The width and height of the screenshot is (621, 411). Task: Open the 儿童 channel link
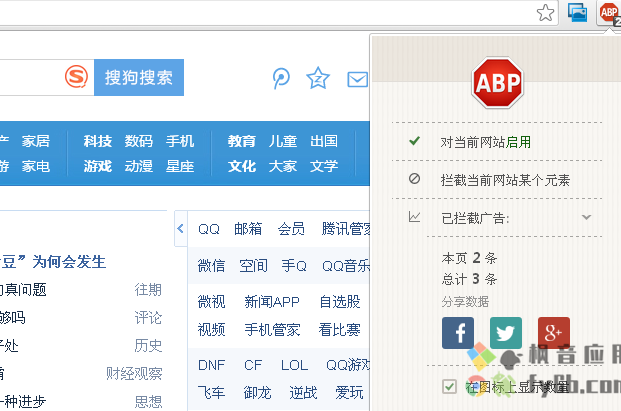click(x=283, y=141)
